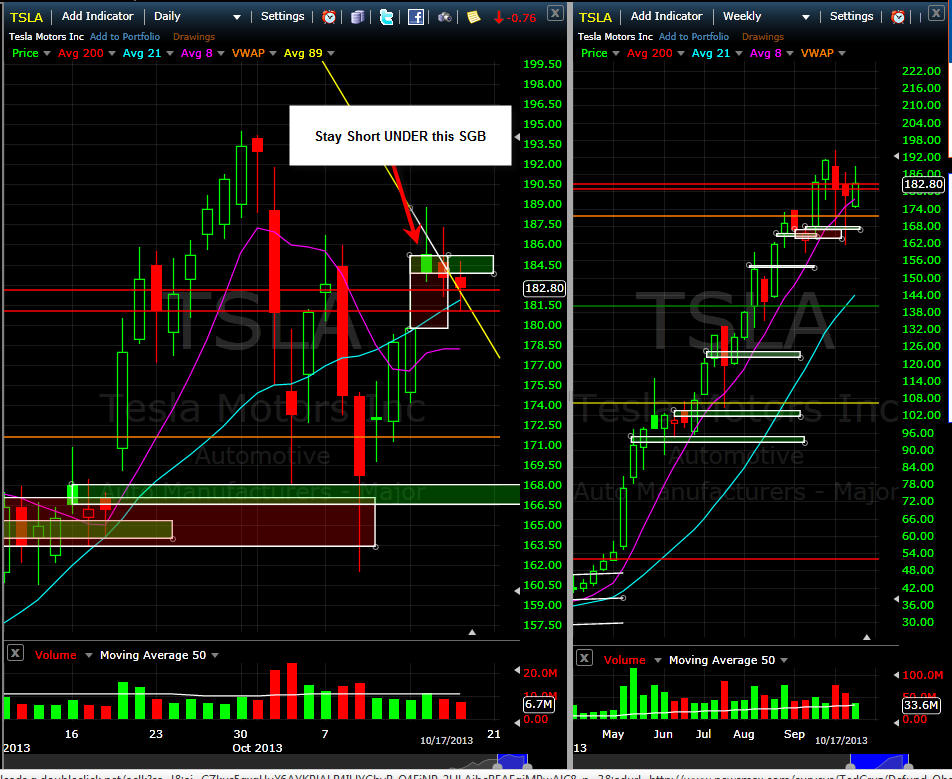
Task: Click the up triangle at Weekly price axis bottom
Action: point(867,637)
